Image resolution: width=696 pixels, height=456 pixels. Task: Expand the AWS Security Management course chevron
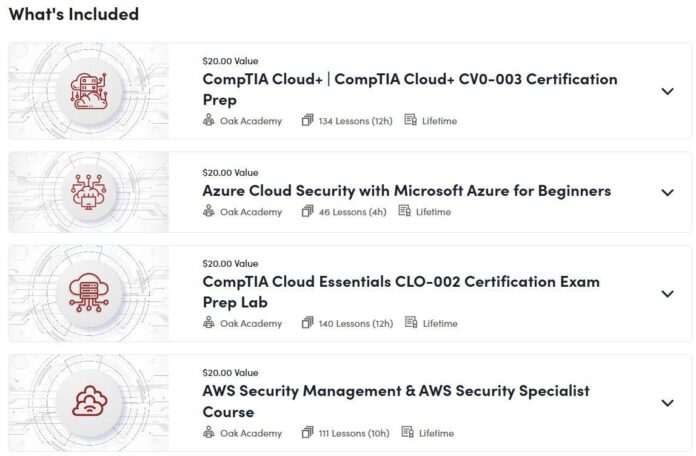point(667,403)
